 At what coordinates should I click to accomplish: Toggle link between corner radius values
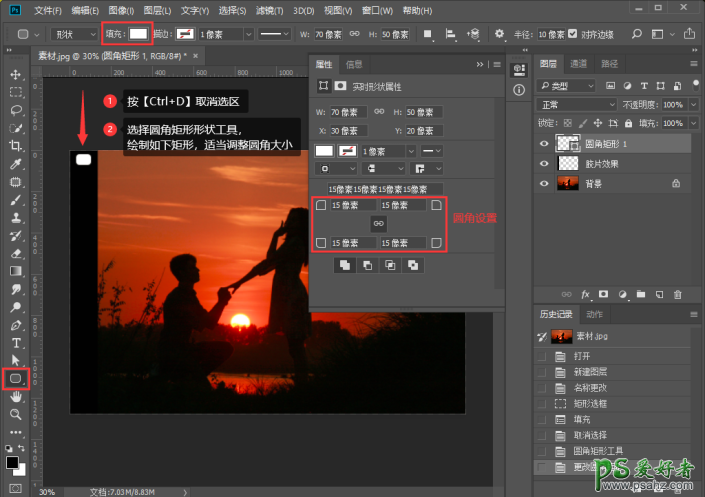click(x=379, y=224)
